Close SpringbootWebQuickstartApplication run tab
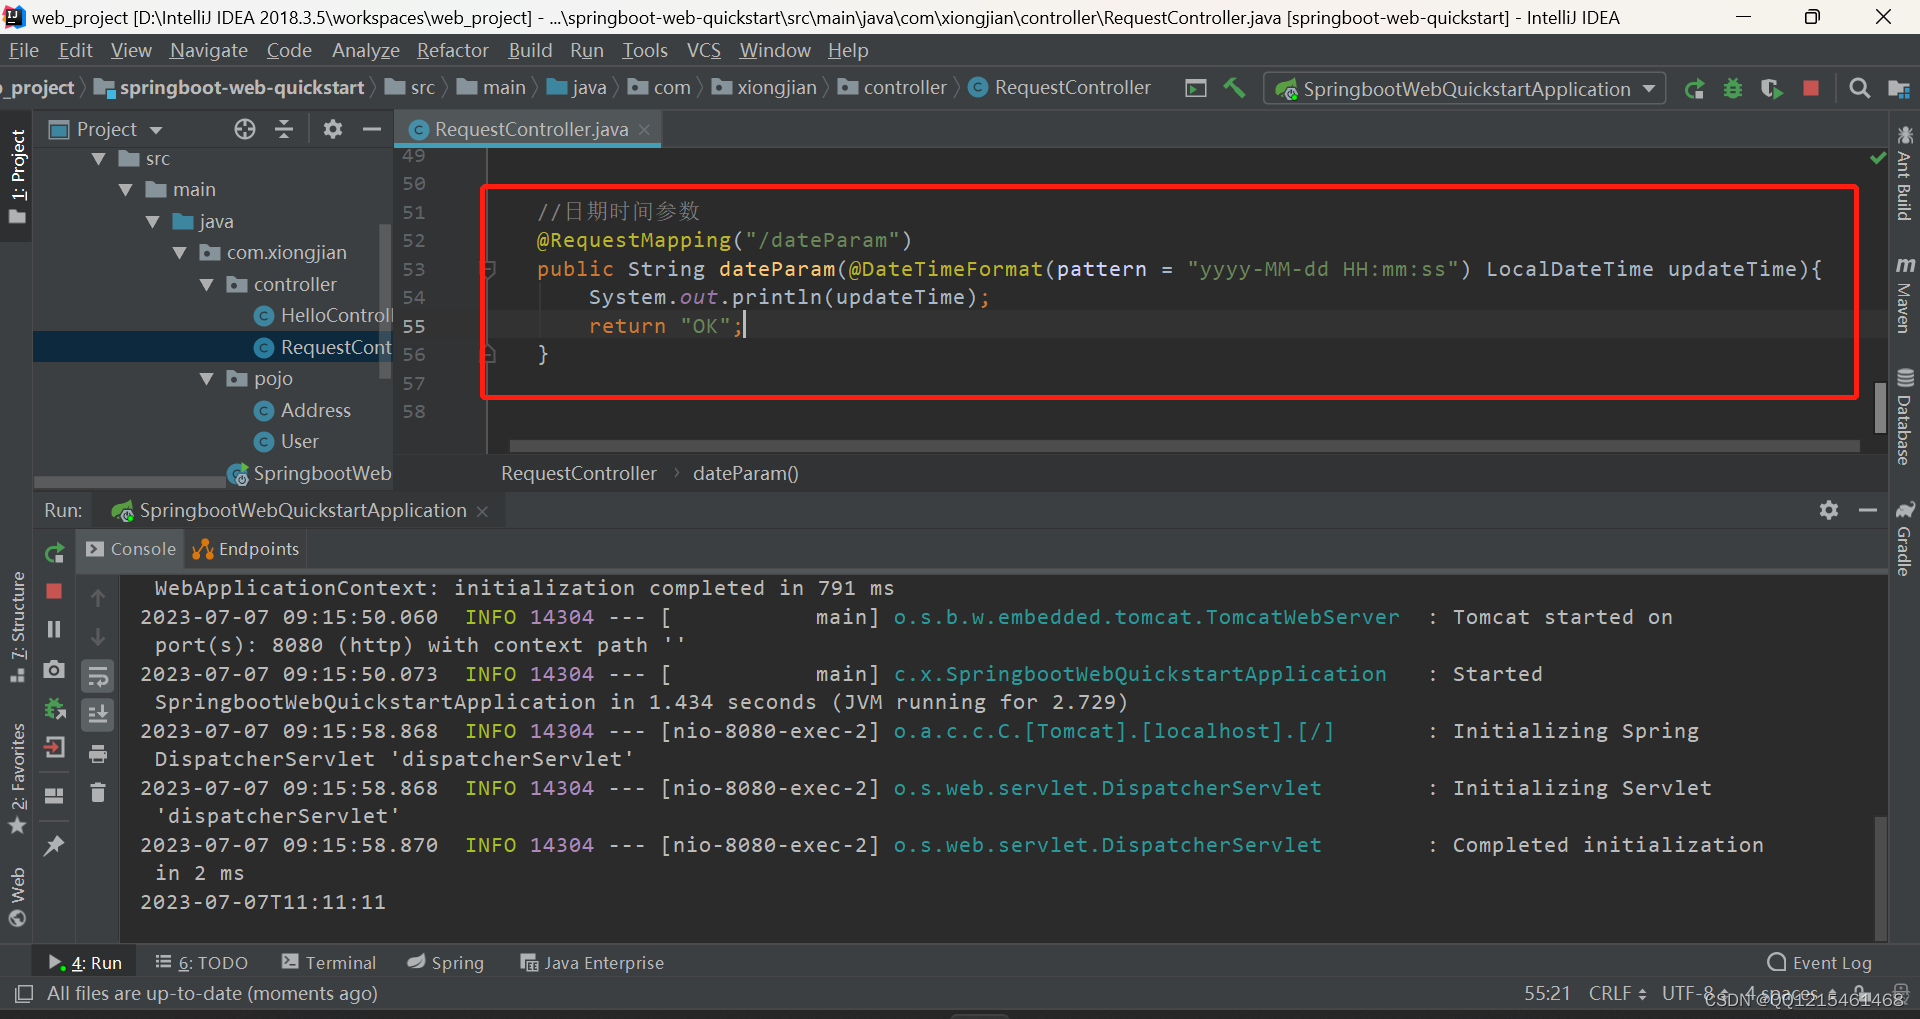 pyautogui.click(x=482, y=511)
